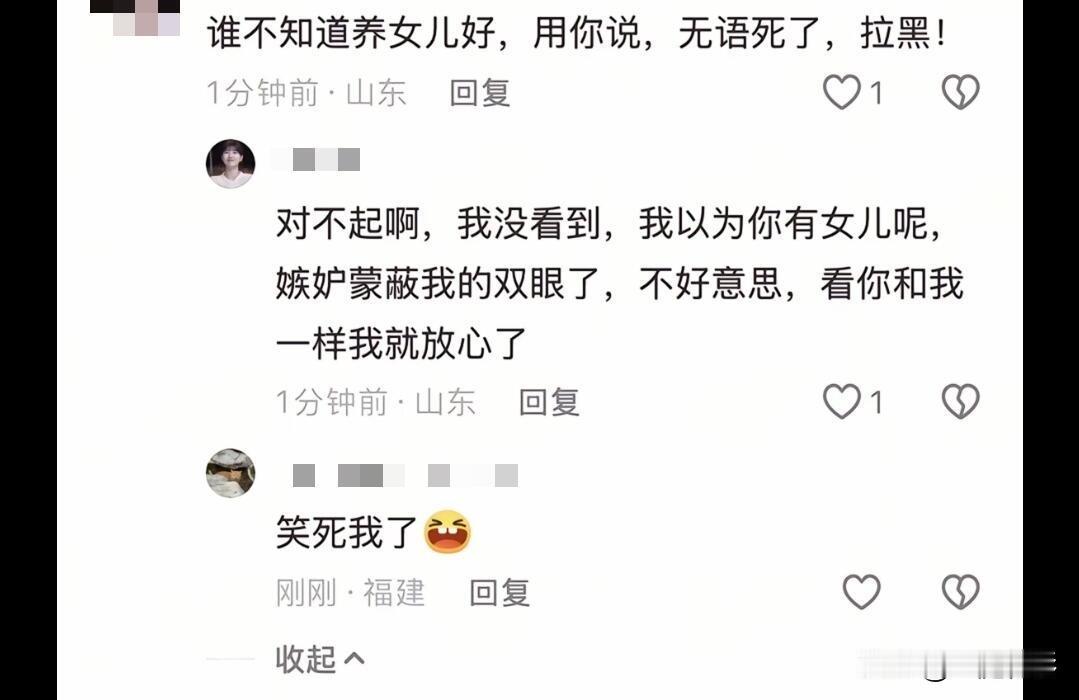This screenshot has width=1079, height=700.
Task: Reply to the 对不起啊 comment
Action: 549,402
